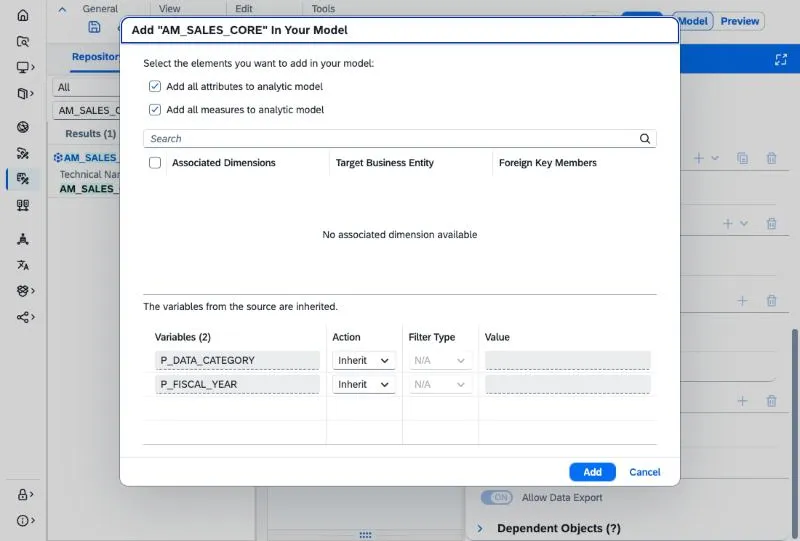Viewport: 800px width, 541px height.
Task: Click the Value field for P_DATA_CATEGORY
Action: [x=567, y=360]
